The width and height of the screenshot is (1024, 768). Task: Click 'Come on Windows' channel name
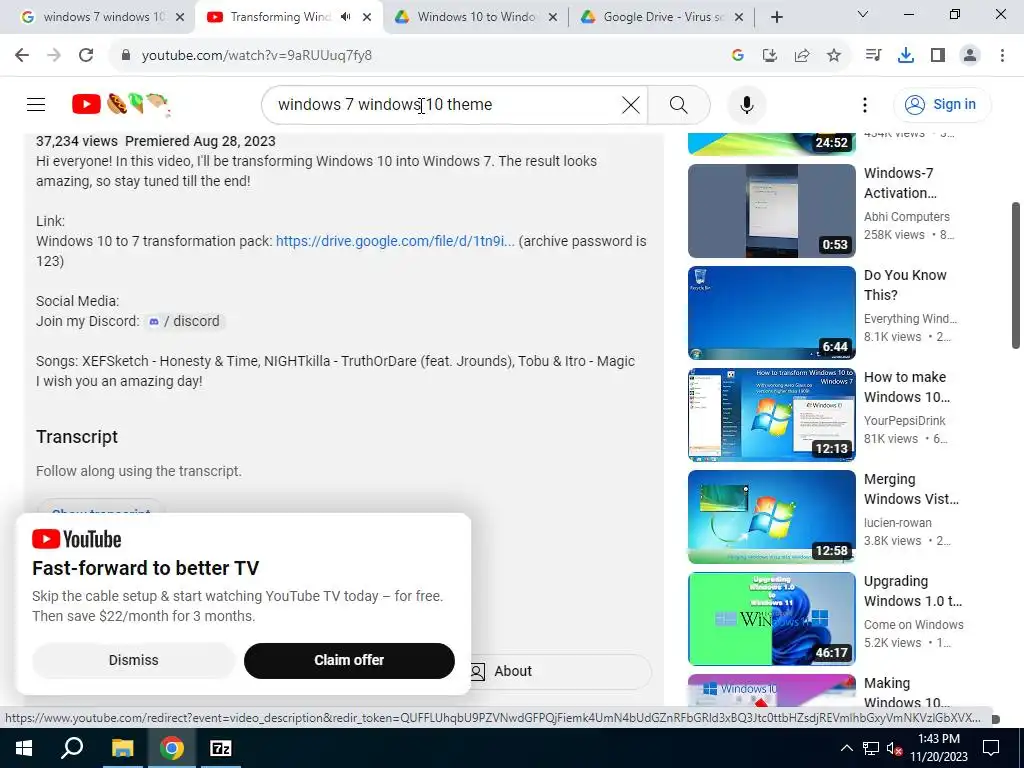pos(913,624)
